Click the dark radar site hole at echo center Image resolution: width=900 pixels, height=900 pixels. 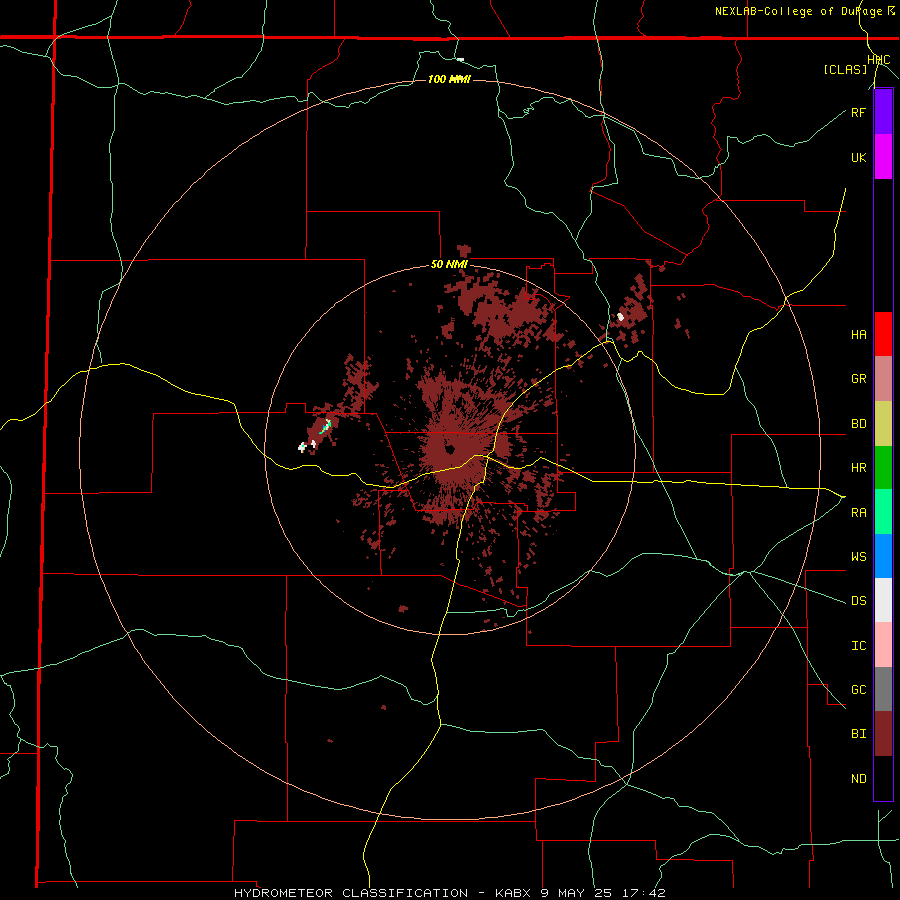tap(449, 449)
